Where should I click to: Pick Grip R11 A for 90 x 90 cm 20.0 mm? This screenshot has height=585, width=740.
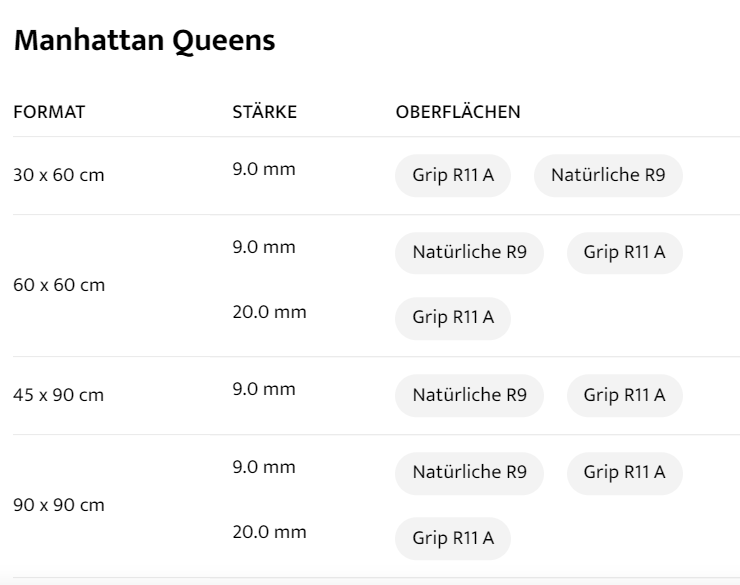[453, 538]
